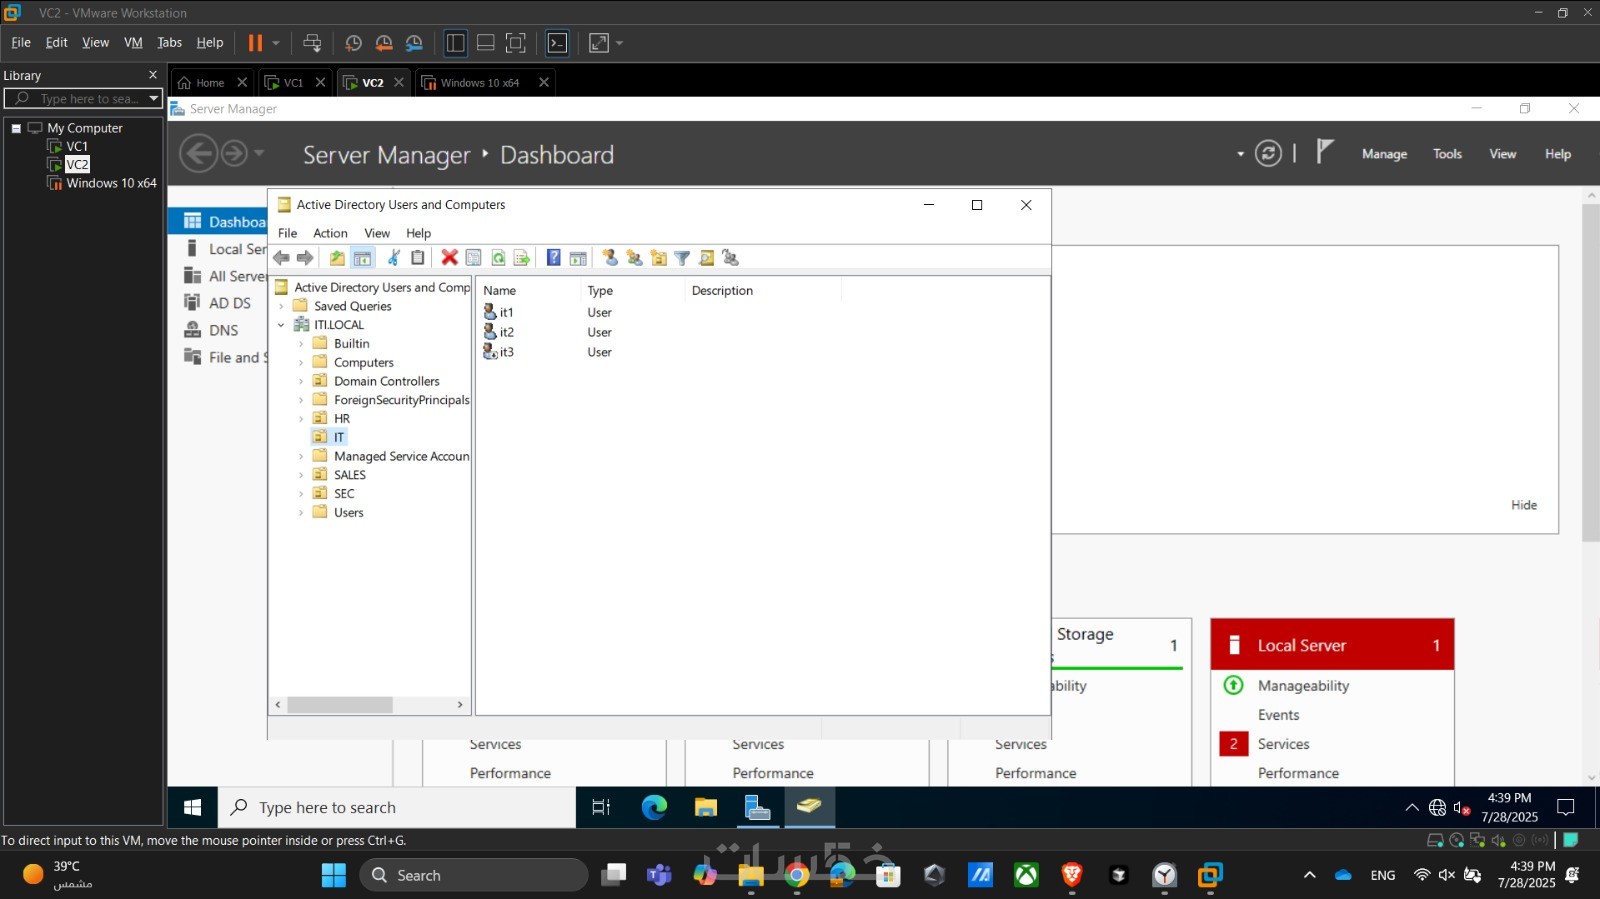Open the Tools menu in Server Manager
Screen dimensions: 1600x899
click(x=1447, y=154)
